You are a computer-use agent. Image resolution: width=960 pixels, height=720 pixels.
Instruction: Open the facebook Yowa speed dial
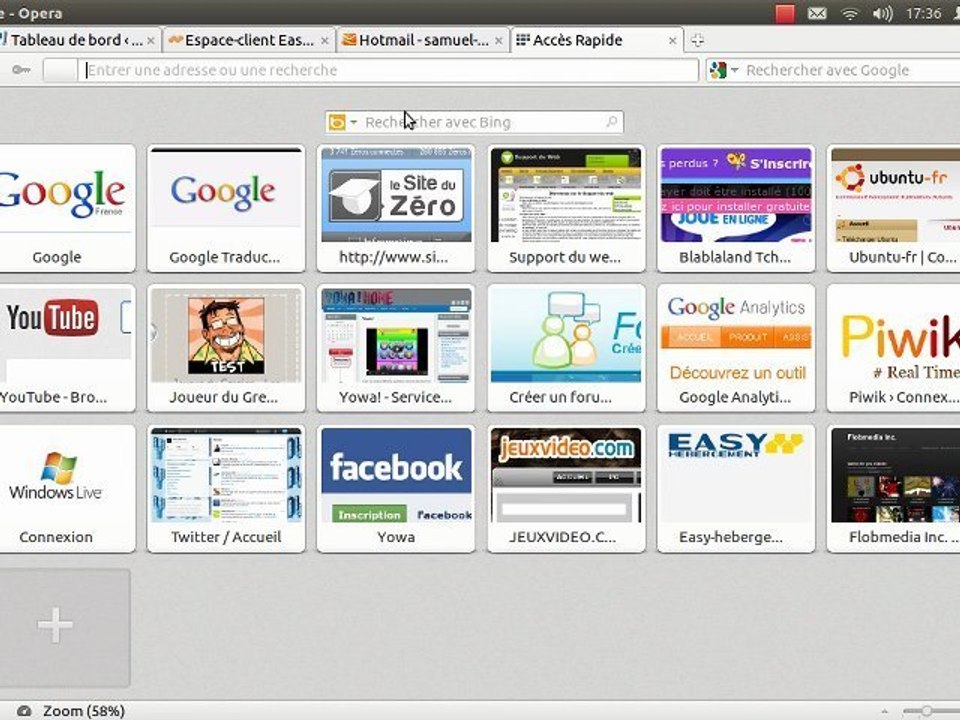click(396, 489)
